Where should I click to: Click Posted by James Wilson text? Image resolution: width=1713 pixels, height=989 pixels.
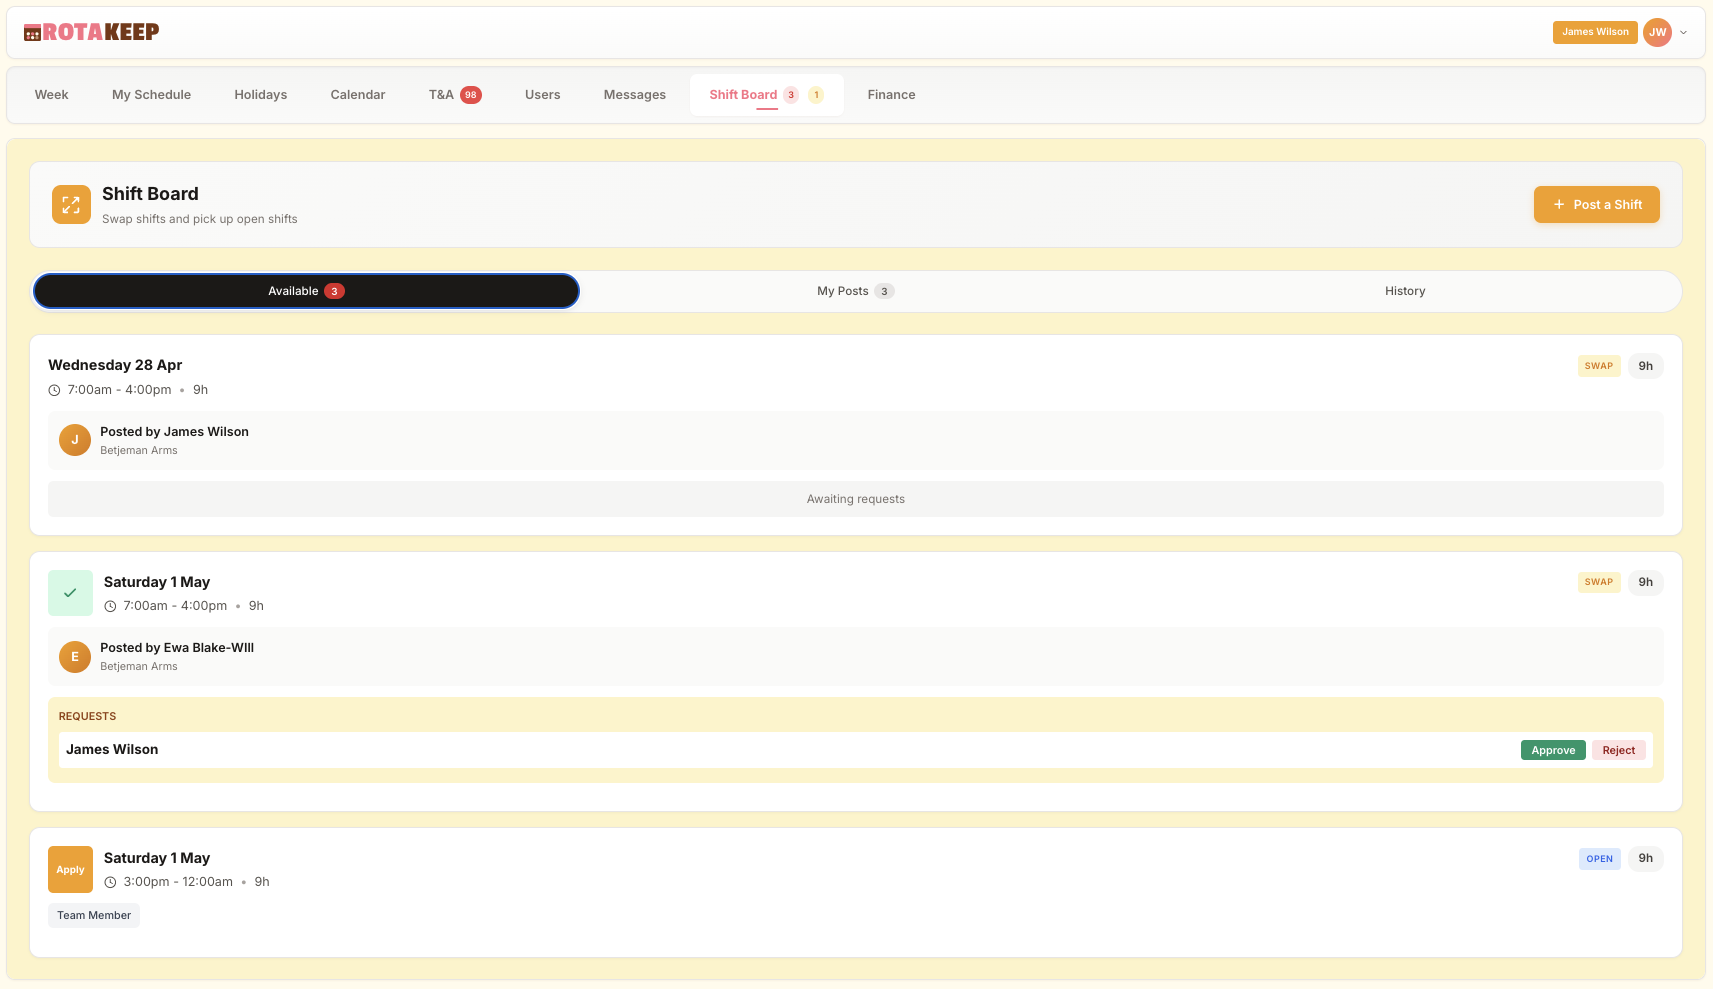point(174,432)
